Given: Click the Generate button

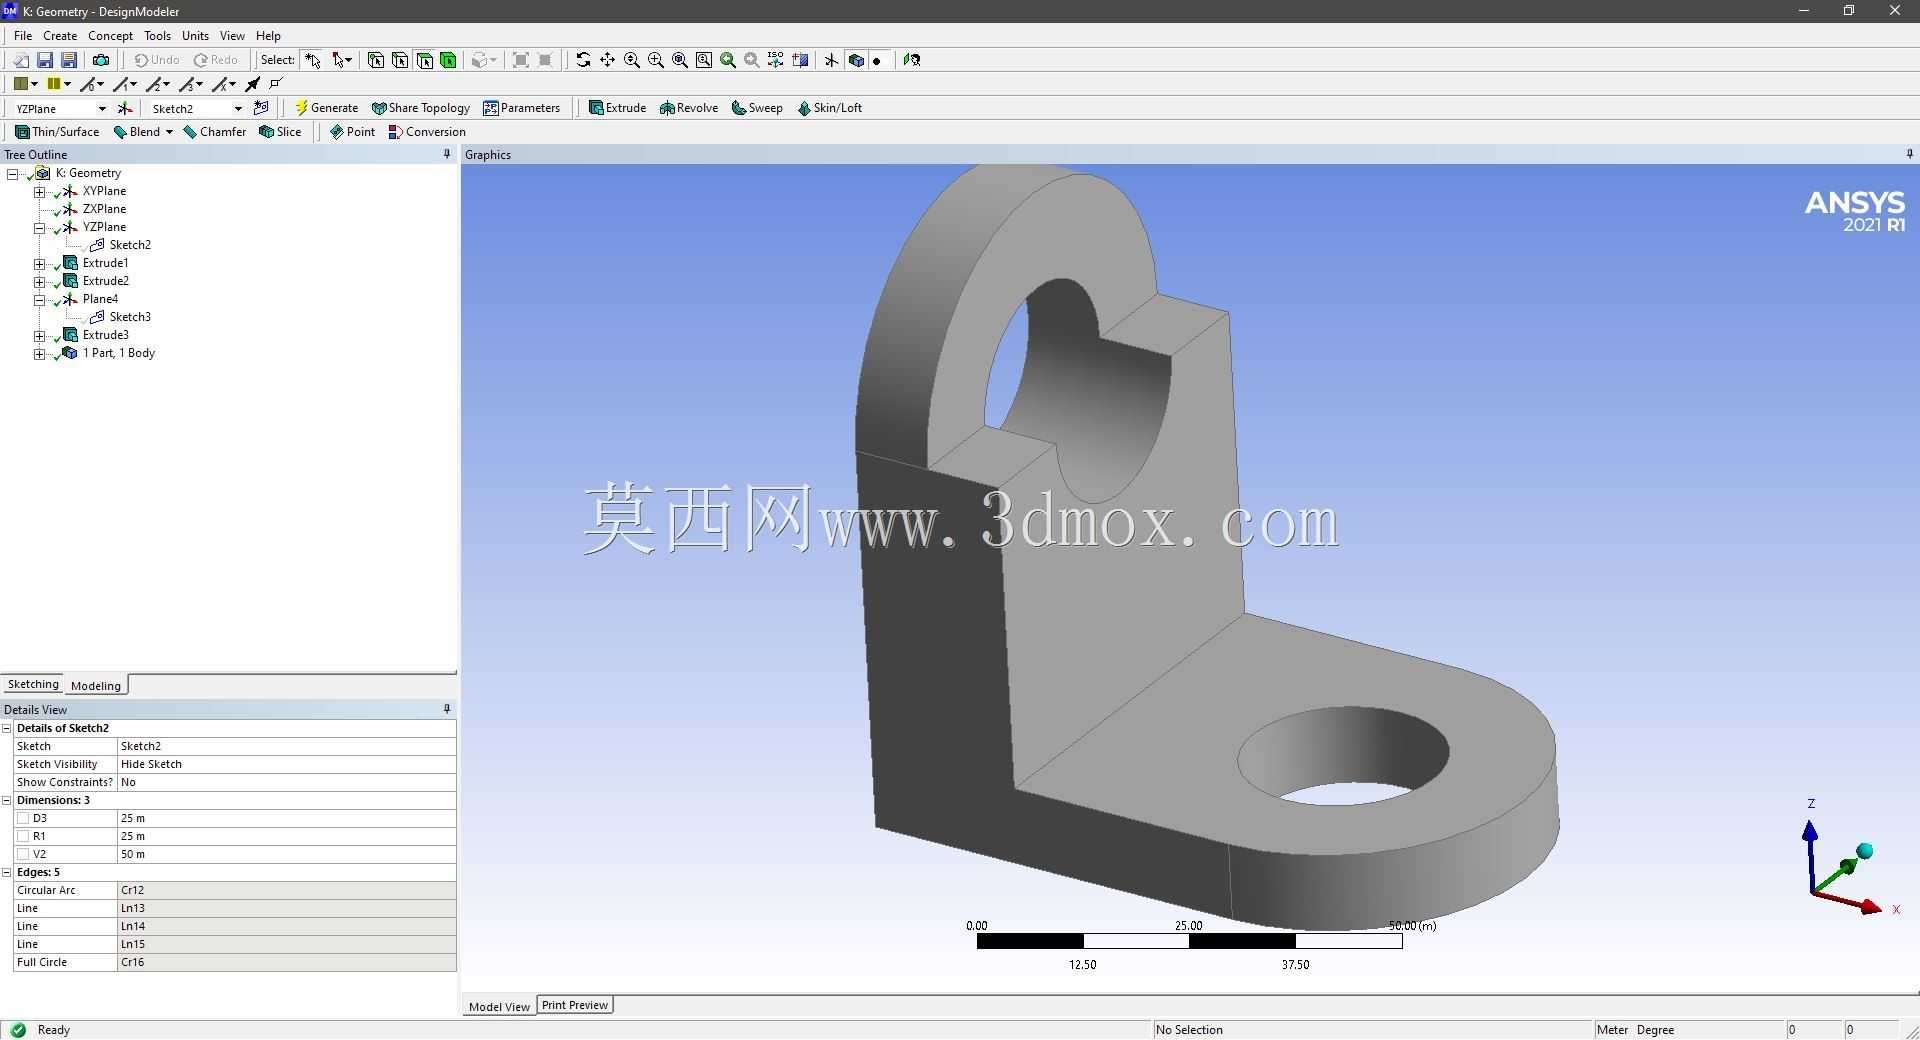Looking at the screenshot, I should coord(326,108).
